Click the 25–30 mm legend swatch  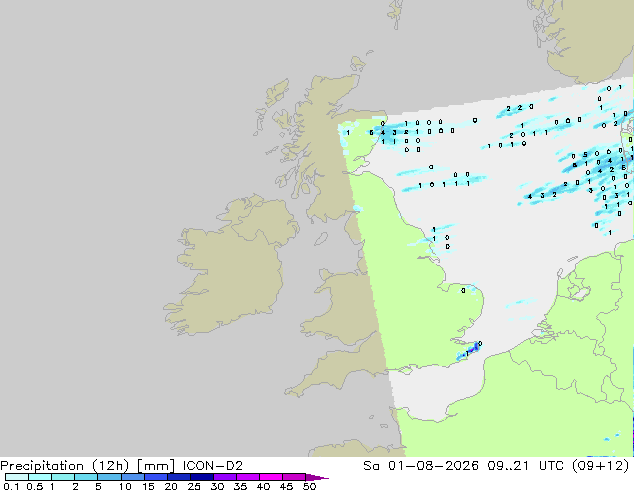point(202,477)
